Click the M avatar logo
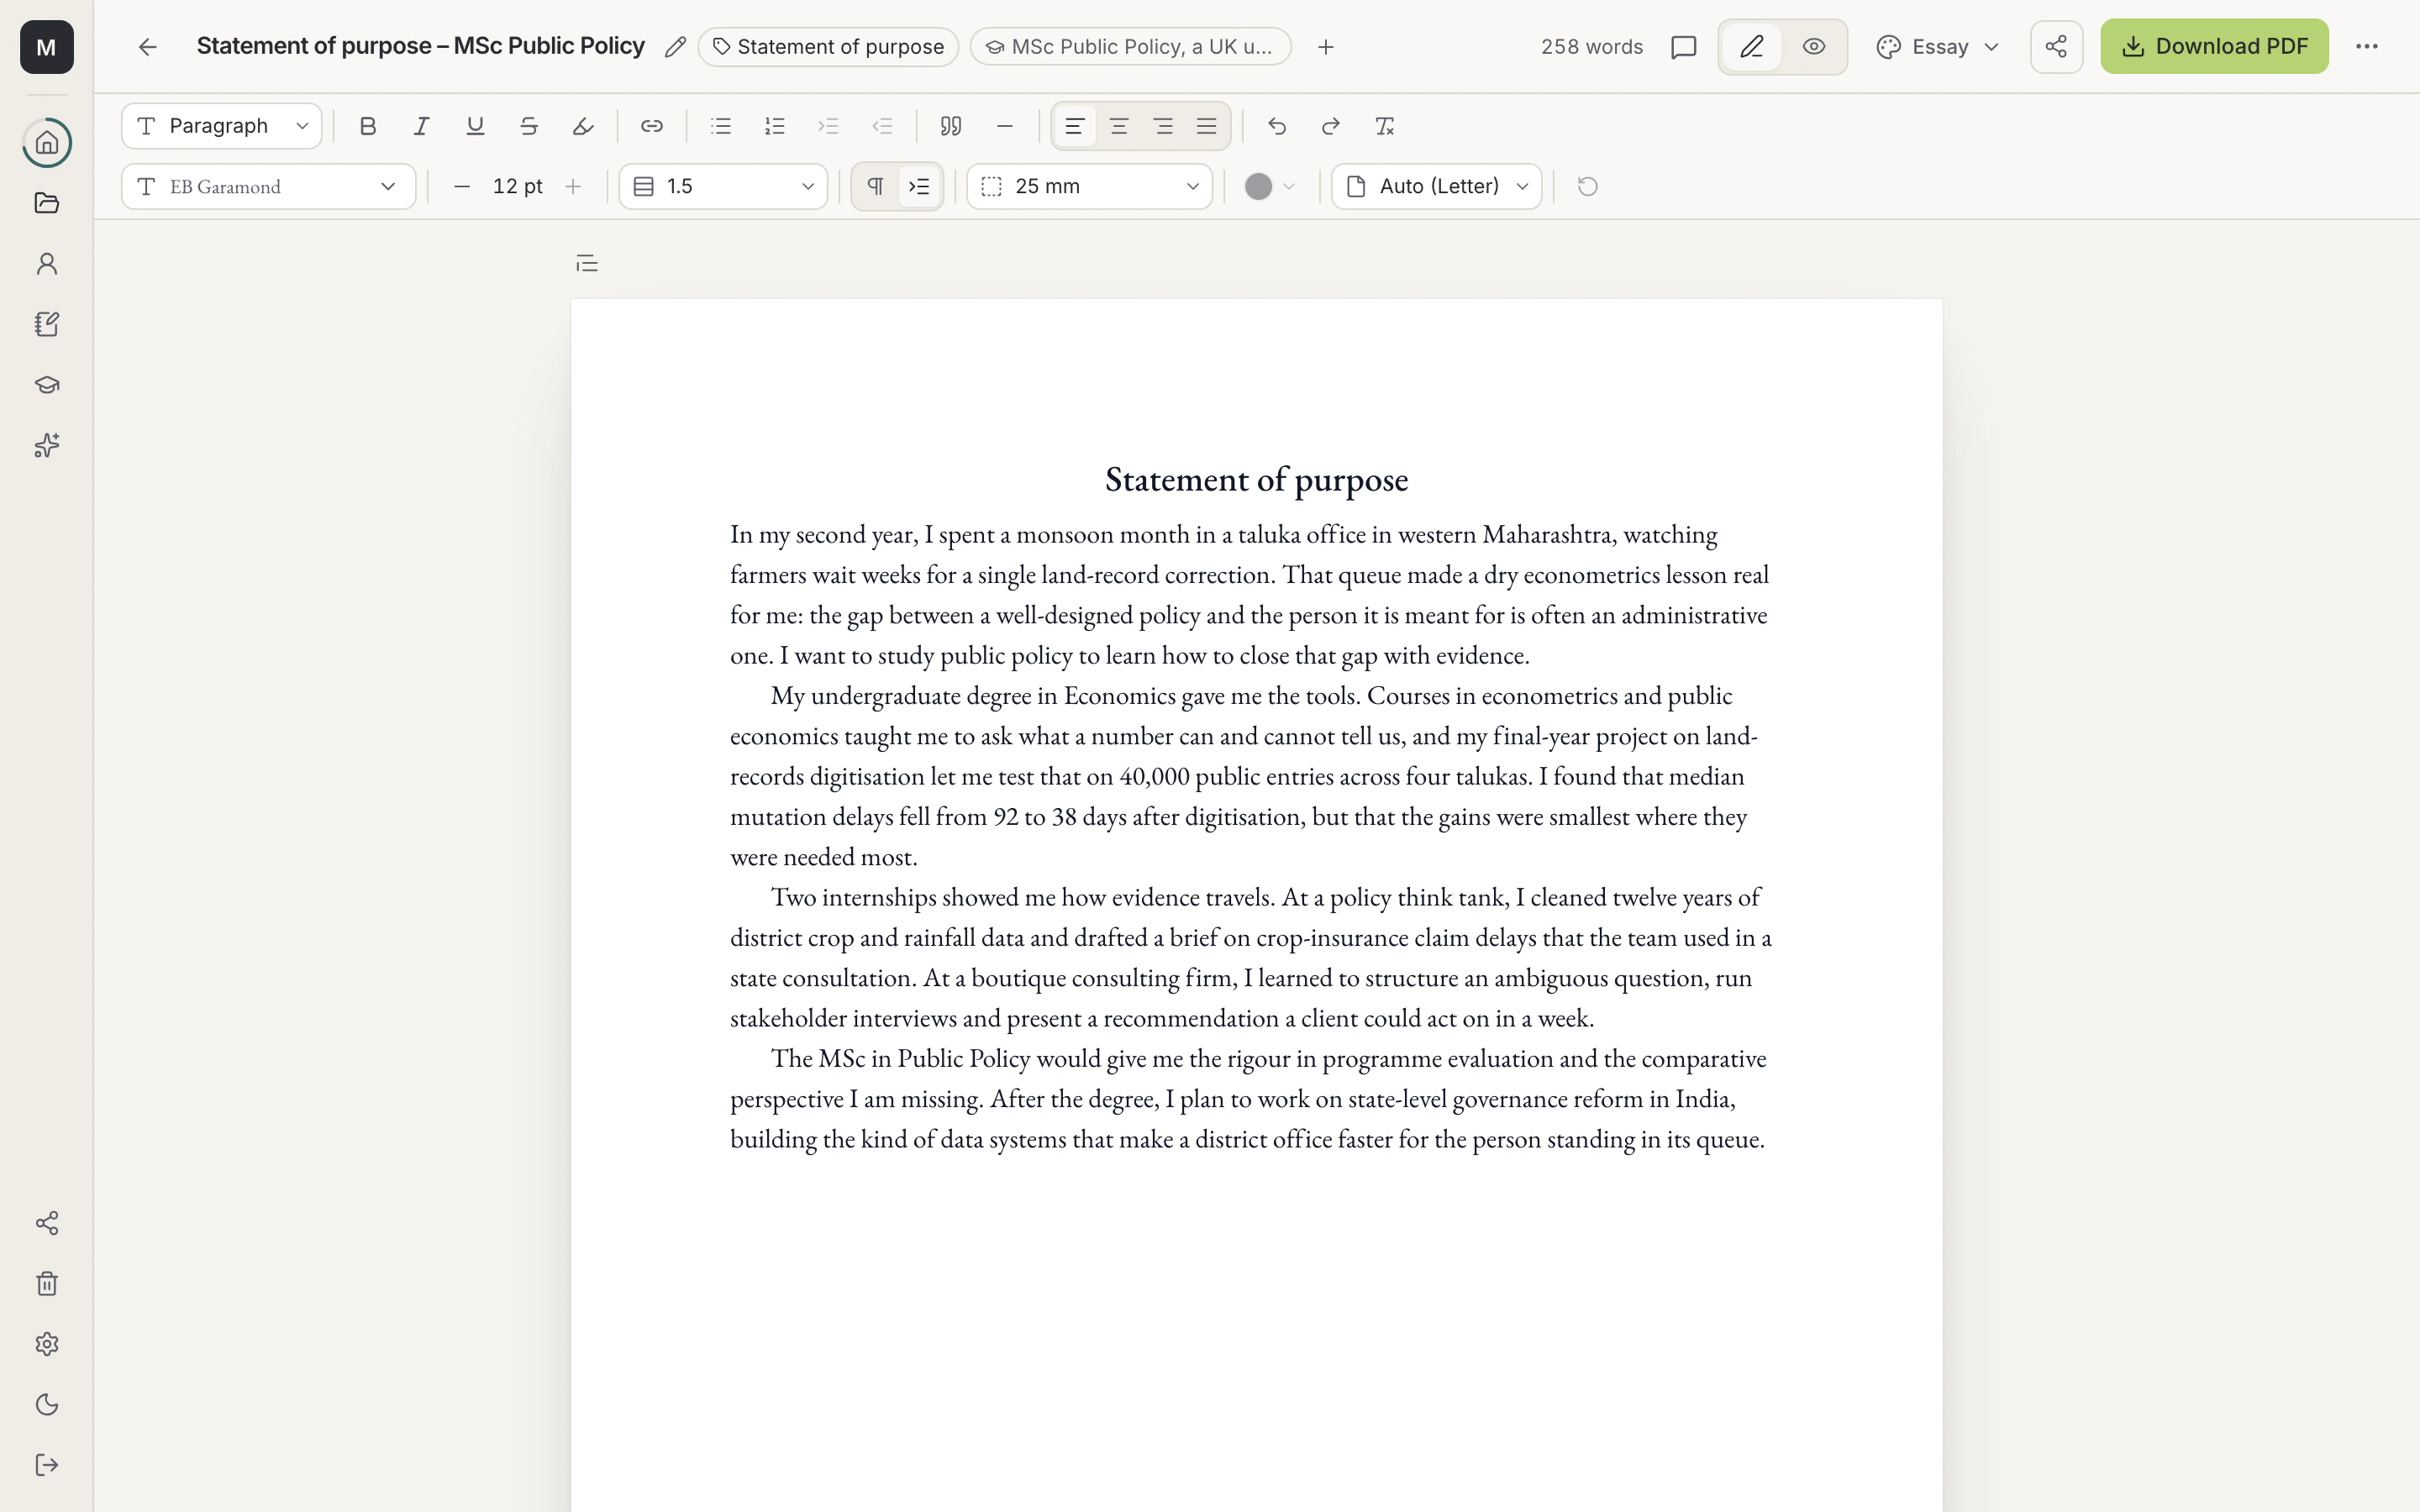Screen dimensions: 2420x1512 (47, 47)
